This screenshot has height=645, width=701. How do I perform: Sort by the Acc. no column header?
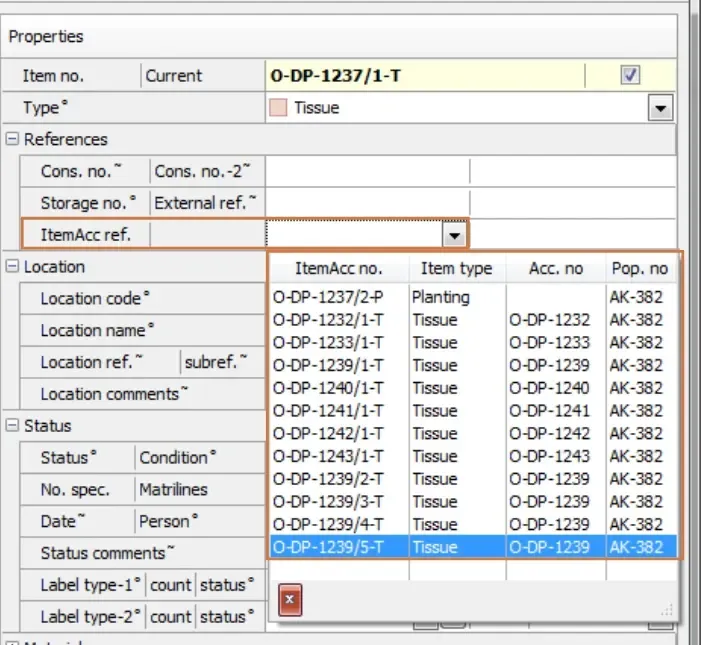click(x=556, y=269)
